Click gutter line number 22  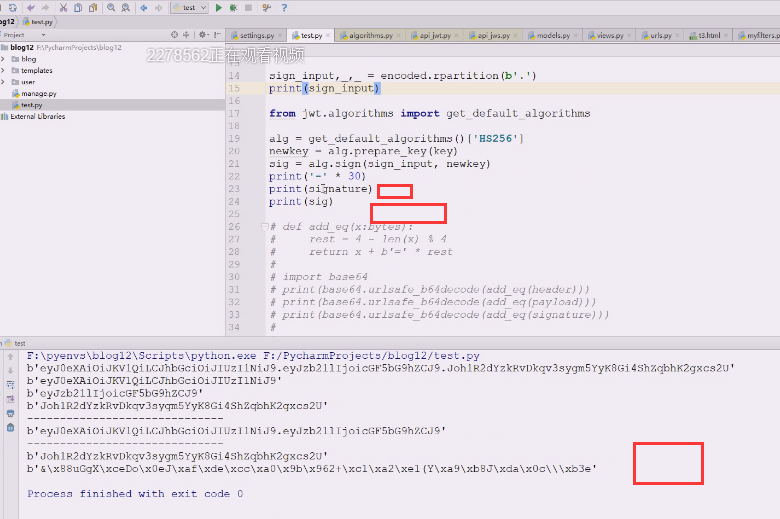(x=234, y=177)
